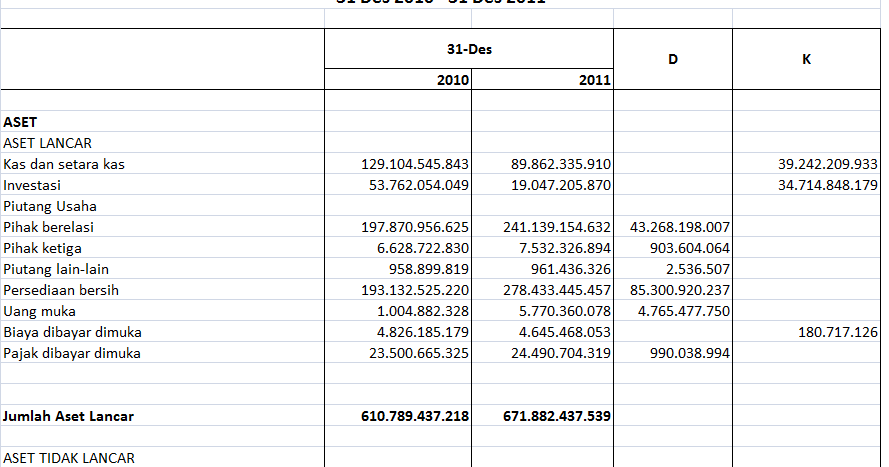This screenshot has height=467, width=889.
Task: Select value 24.490.704.319
Action: tap(561, 353)
